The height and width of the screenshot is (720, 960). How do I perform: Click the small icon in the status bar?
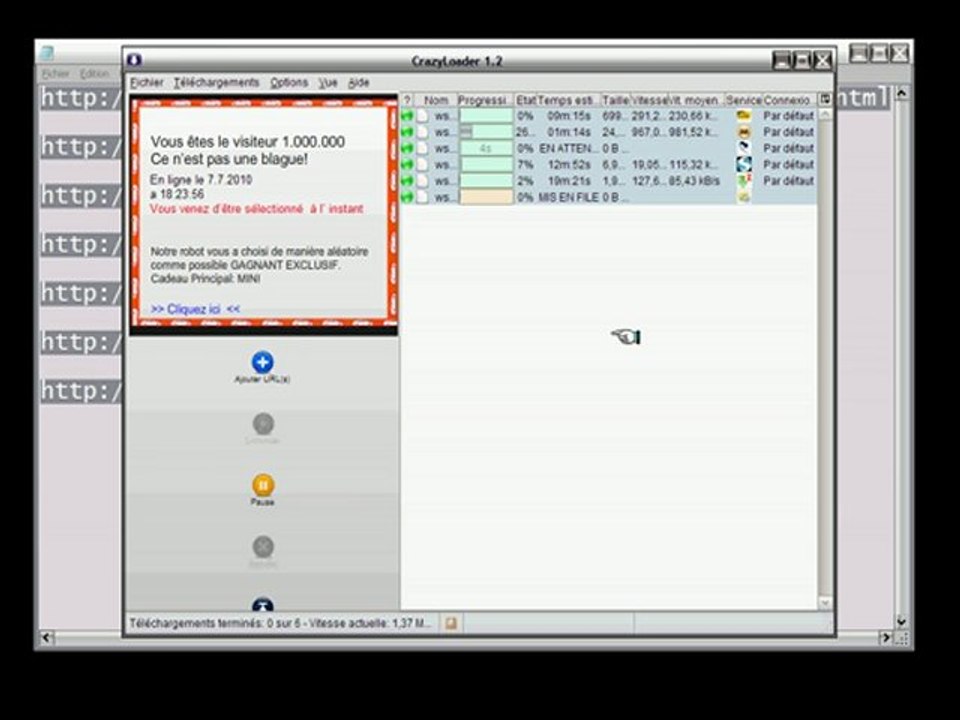pos(451,623)
